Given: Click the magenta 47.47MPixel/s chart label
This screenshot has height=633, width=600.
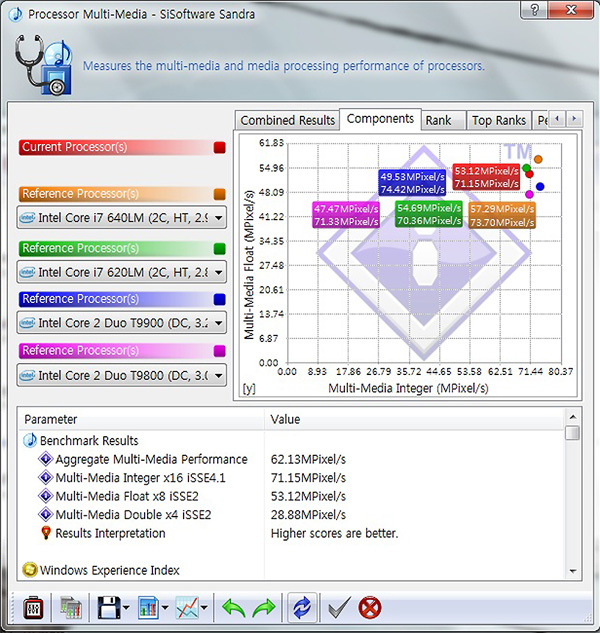Looking at the screenshot, I should click(346, 215).
